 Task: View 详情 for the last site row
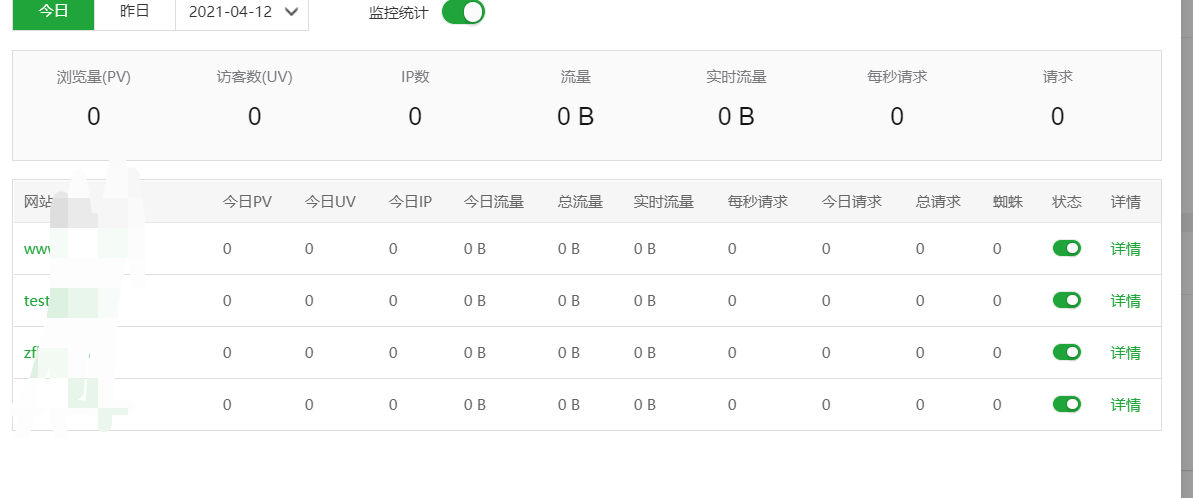[x=1125, y=404]
